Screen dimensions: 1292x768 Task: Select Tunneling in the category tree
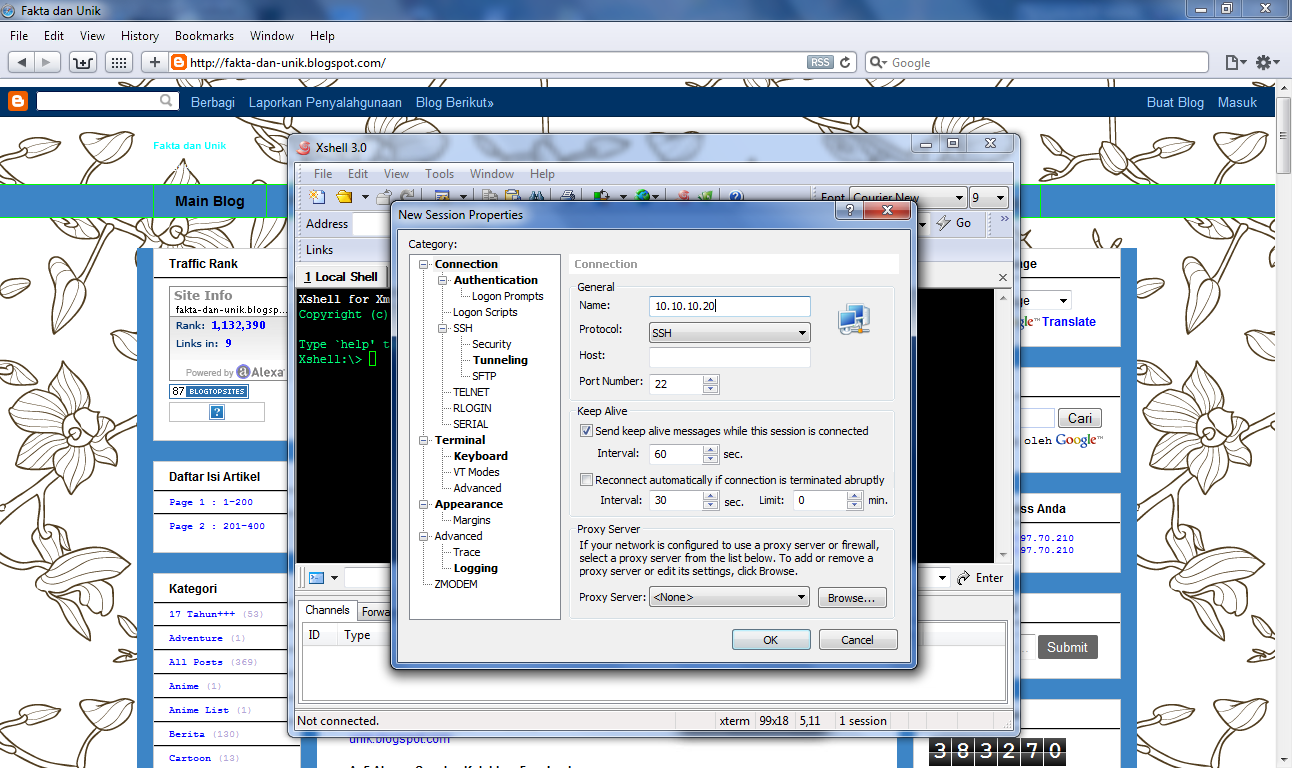coord(500,360)
